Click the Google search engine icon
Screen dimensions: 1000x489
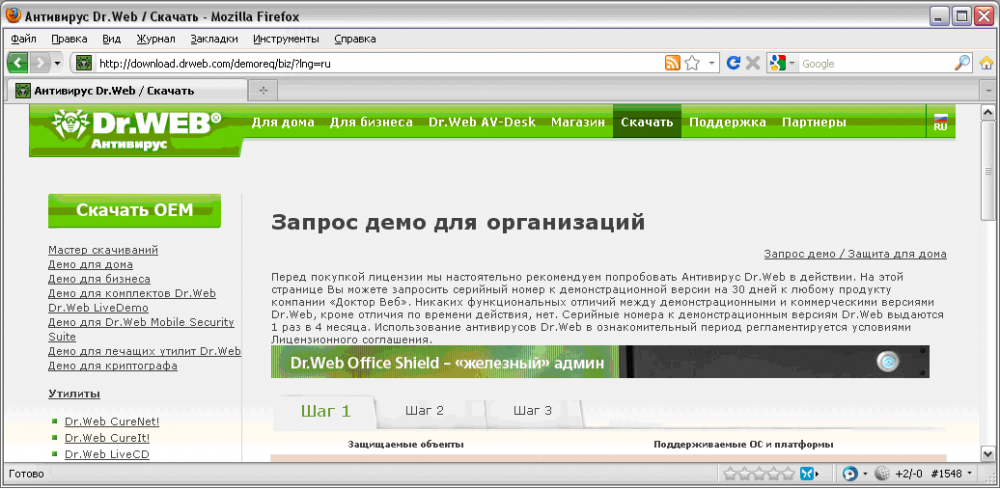[x=777, y=63]
